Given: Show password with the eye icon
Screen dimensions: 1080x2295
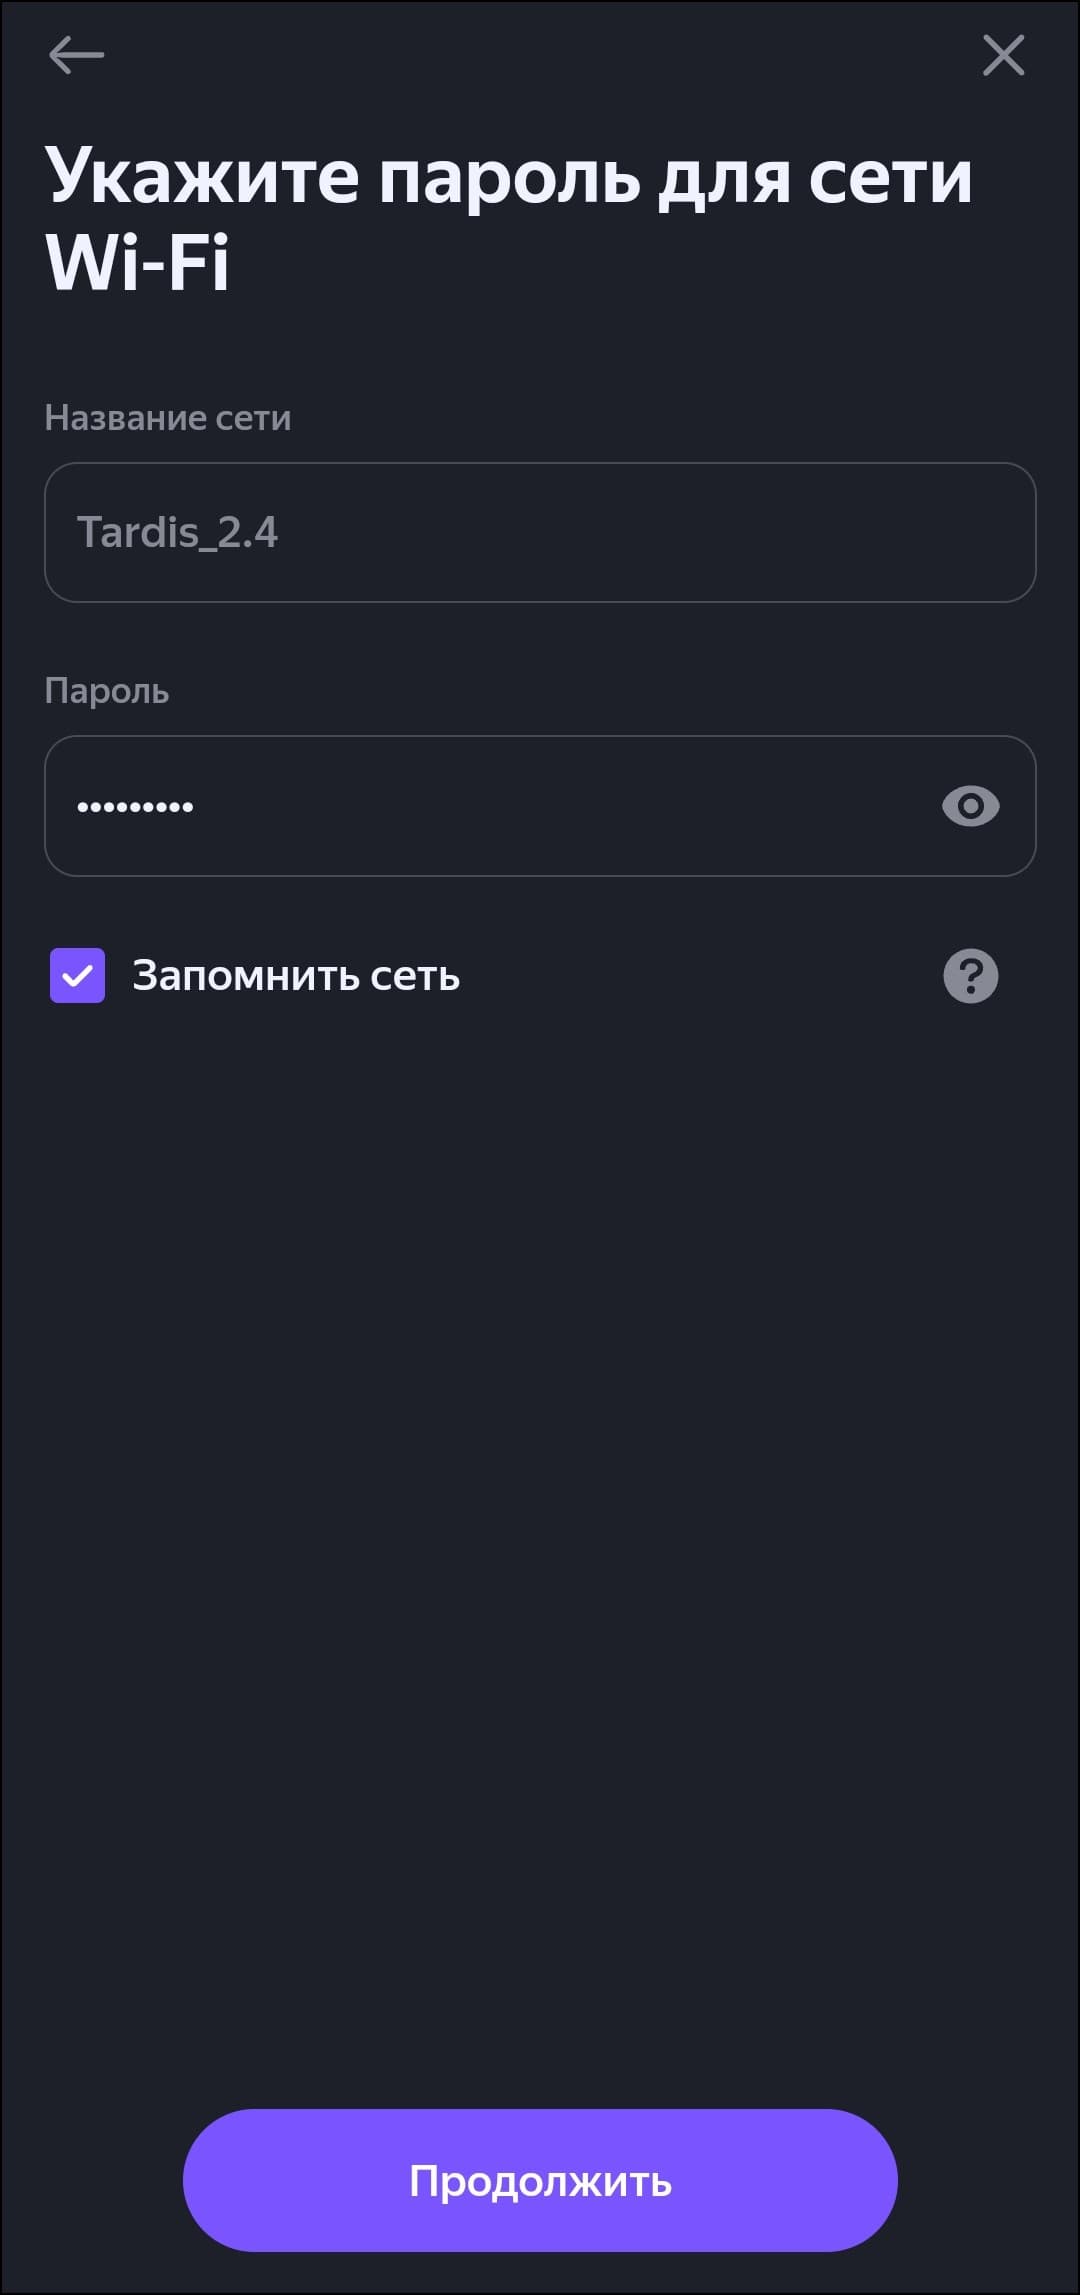Looking at the screenshot, I should [970, 806].
